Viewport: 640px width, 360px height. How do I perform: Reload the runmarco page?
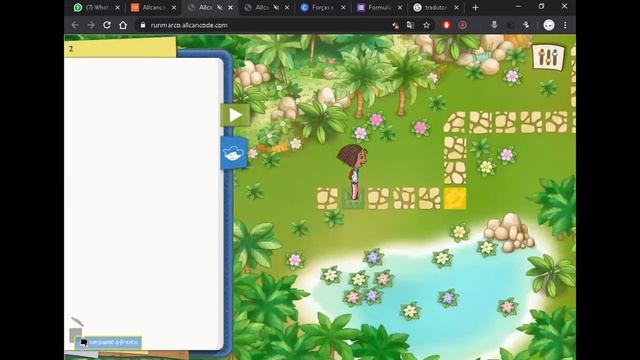coord(107,25)
